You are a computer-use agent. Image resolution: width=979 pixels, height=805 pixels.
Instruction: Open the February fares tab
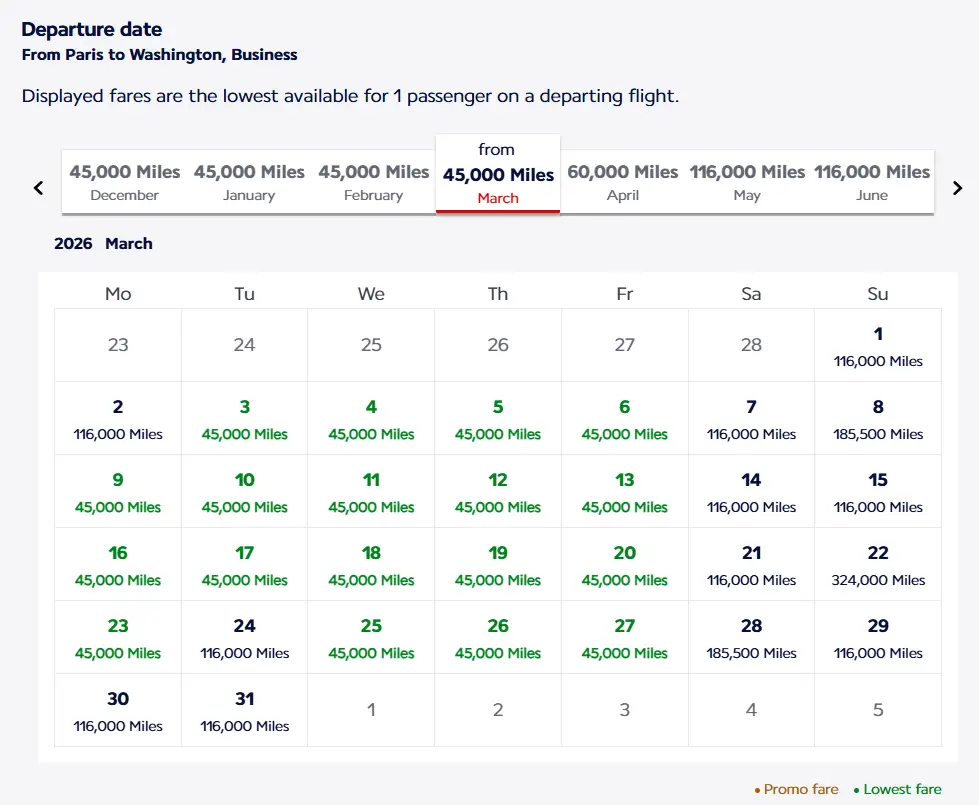coord(373,182)
